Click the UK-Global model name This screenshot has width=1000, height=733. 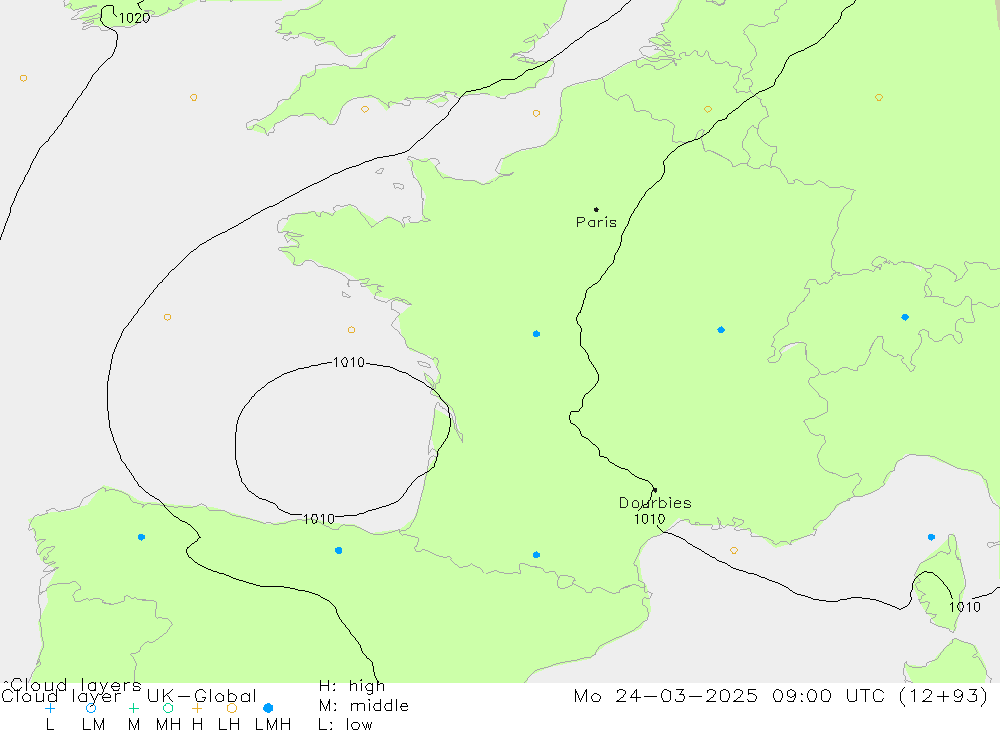[202, 696]
